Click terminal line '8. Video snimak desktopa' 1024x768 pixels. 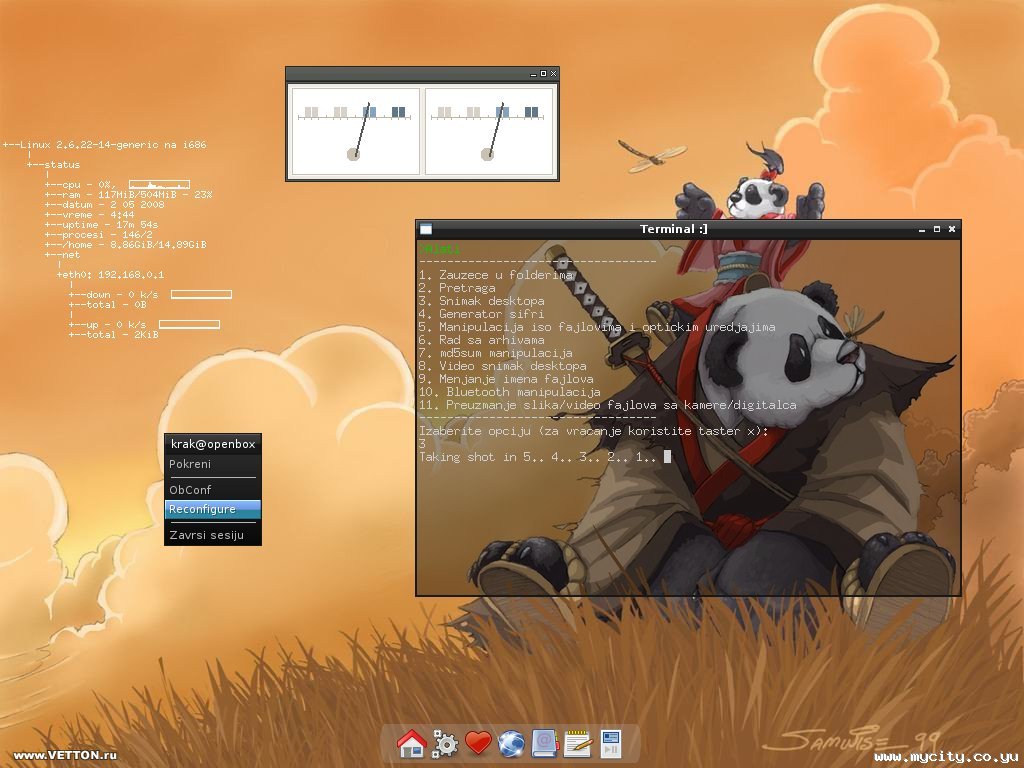pyautogui.click(x=503, y=366)
